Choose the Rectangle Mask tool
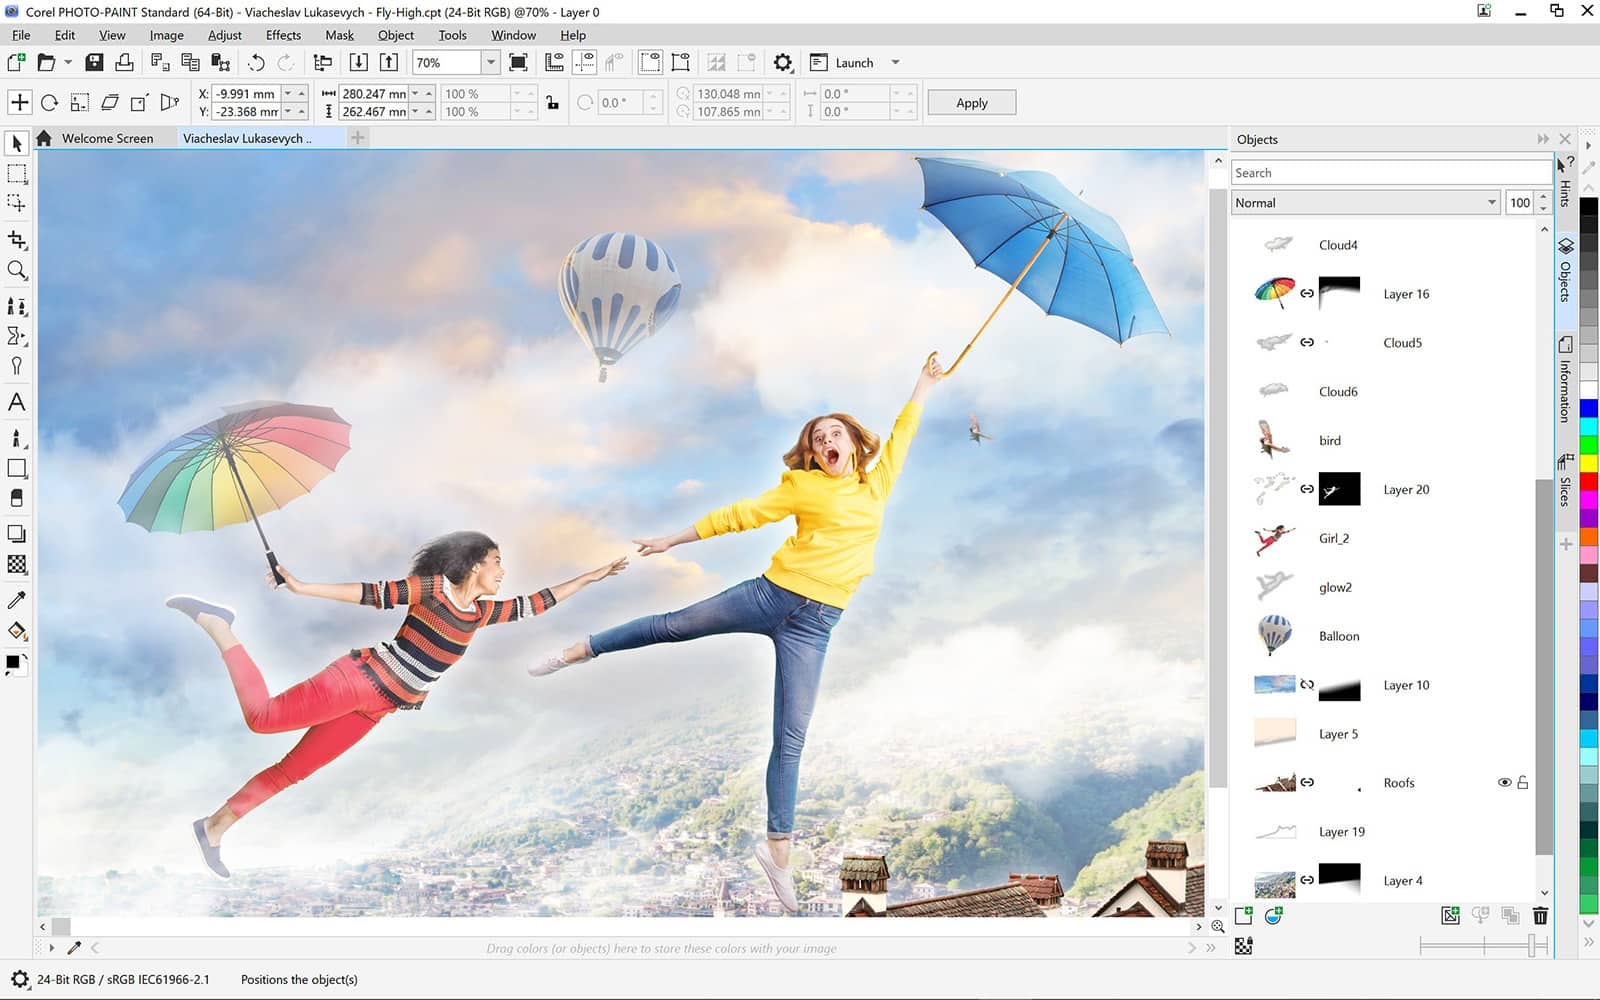The width and height of the screenshot is (1600, 1000). click(17, 174)
